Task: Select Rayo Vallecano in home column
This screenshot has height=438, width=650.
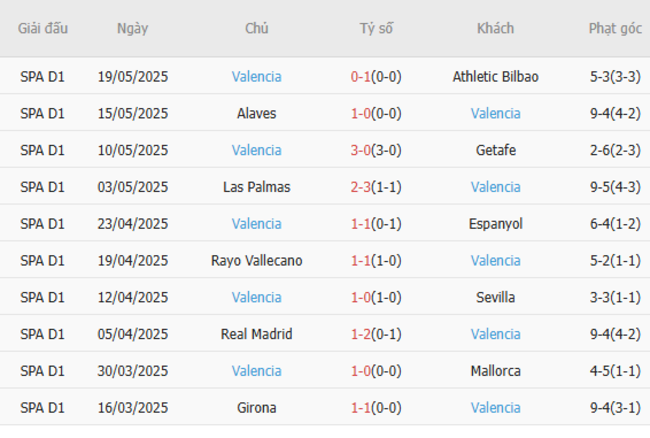Action: pyautogui.click(x=256, y=261)
